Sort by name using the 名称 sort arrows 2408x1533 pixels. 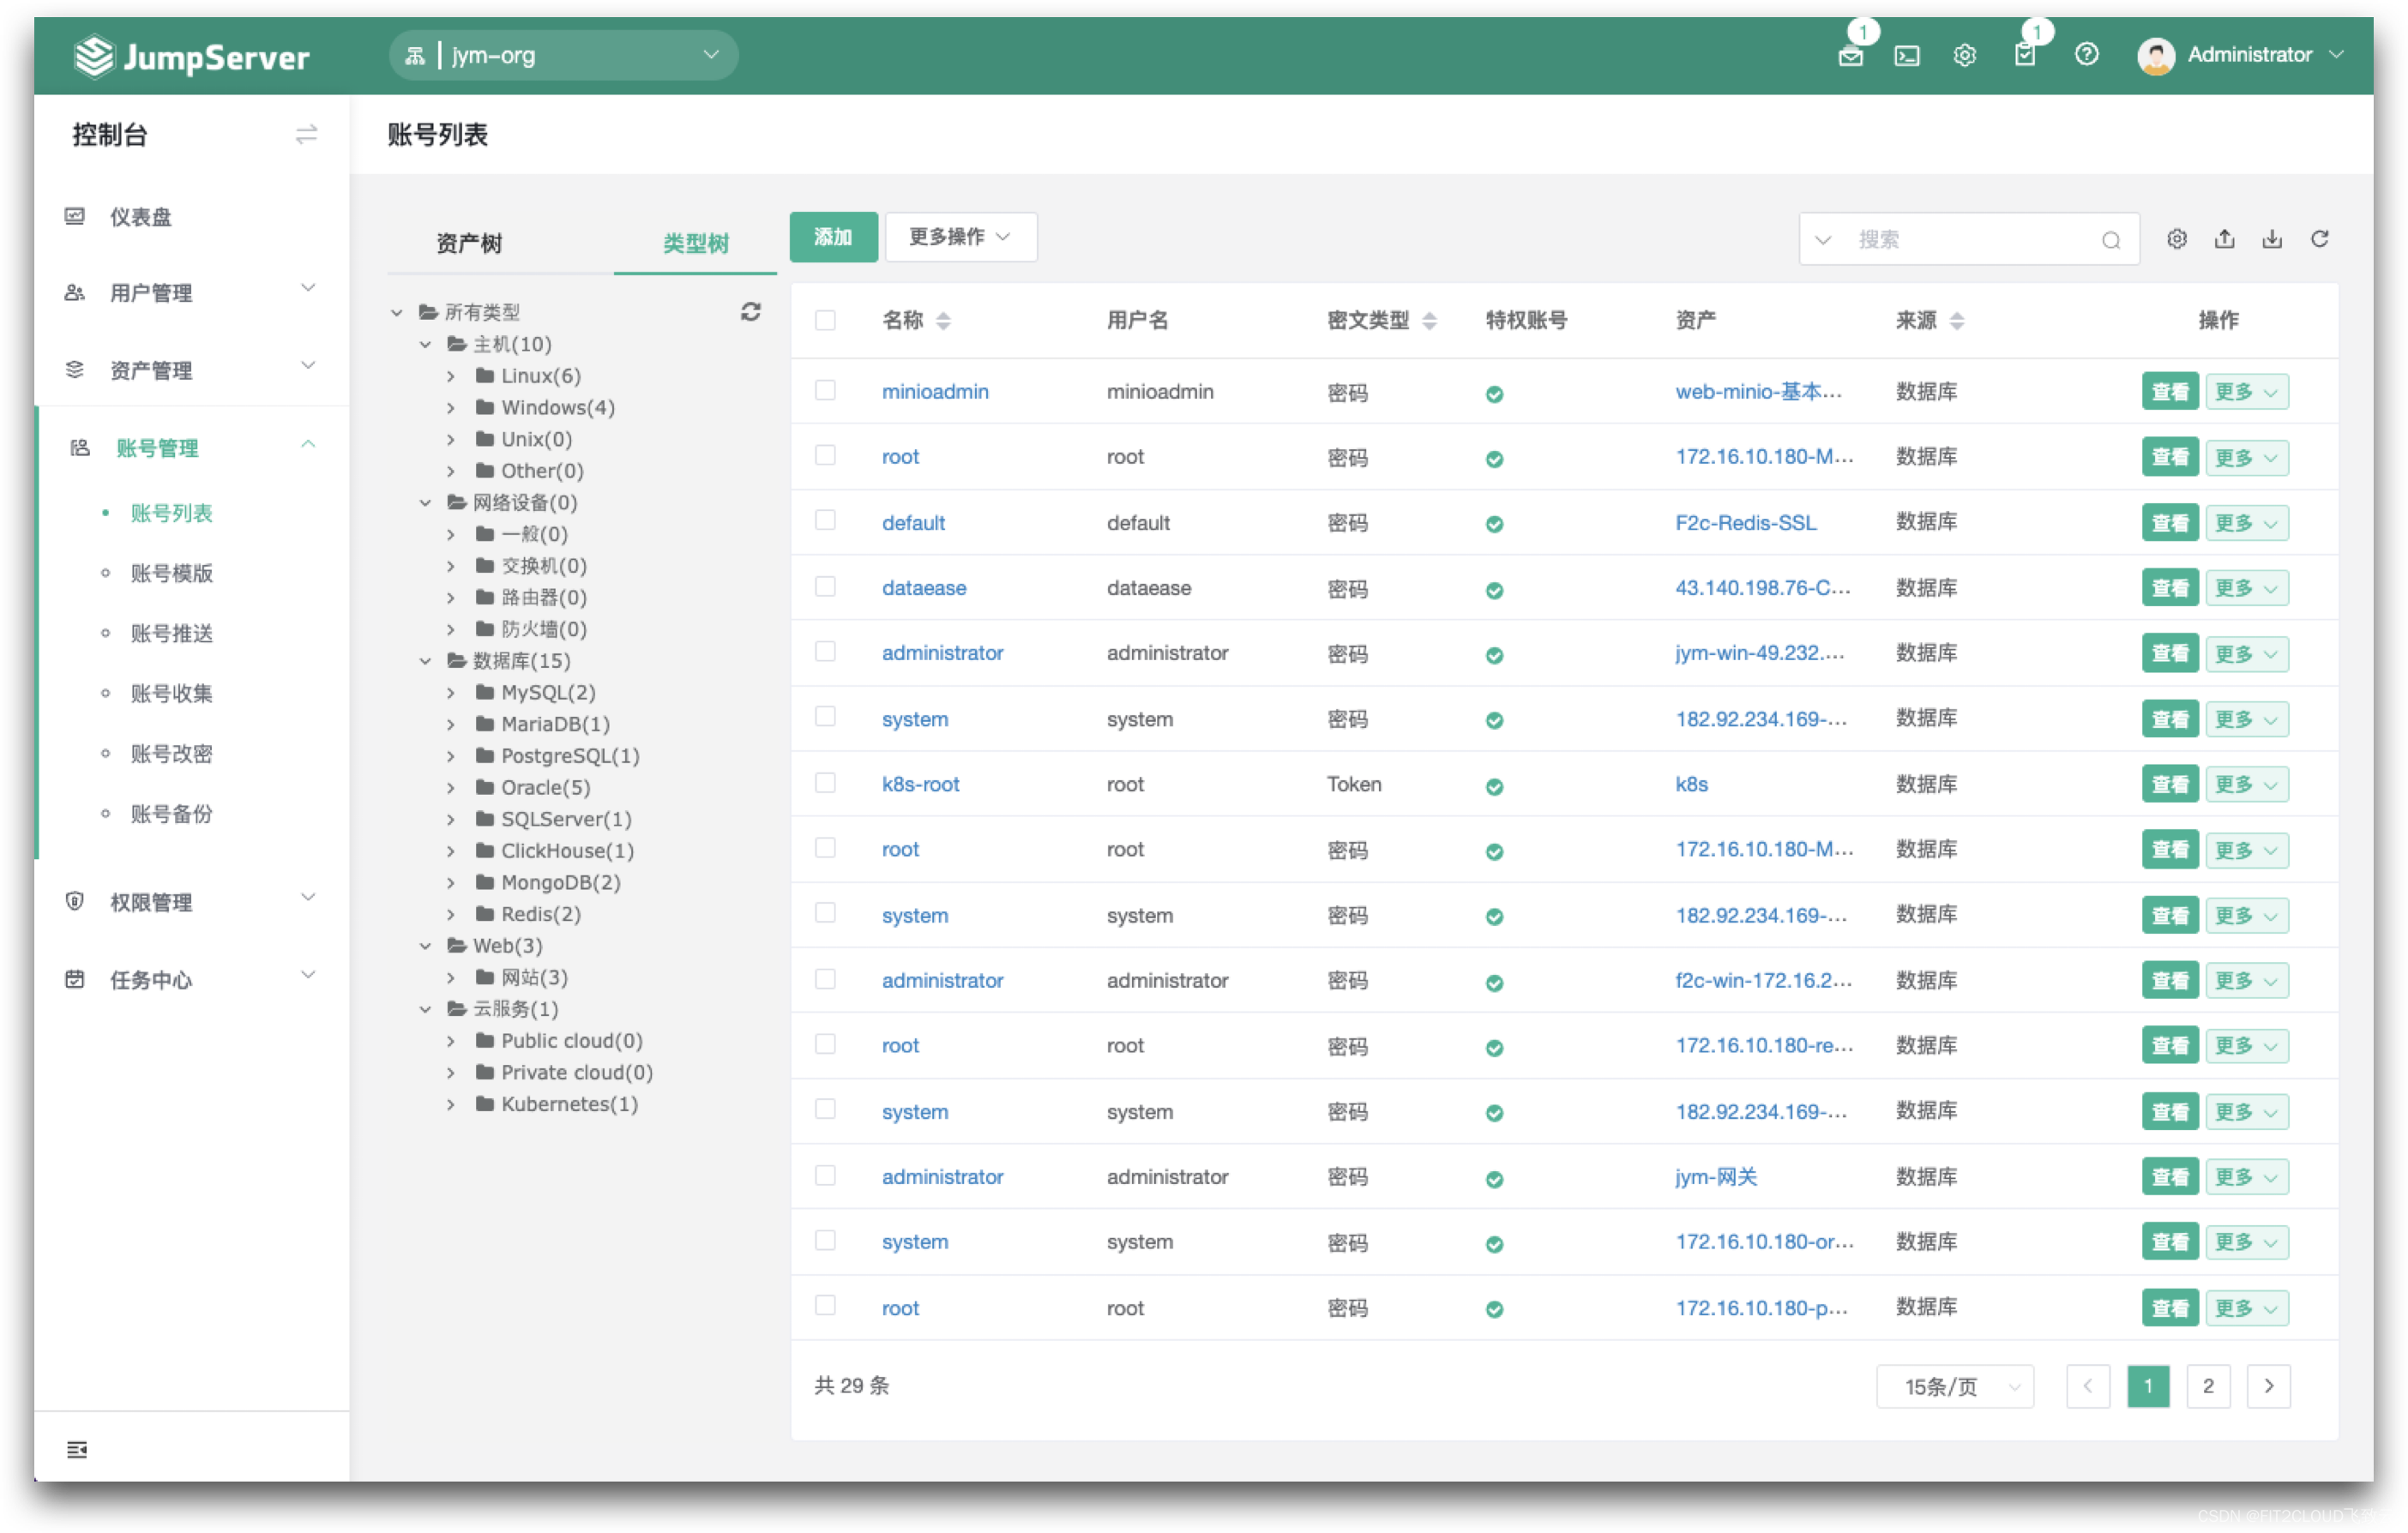943,321
